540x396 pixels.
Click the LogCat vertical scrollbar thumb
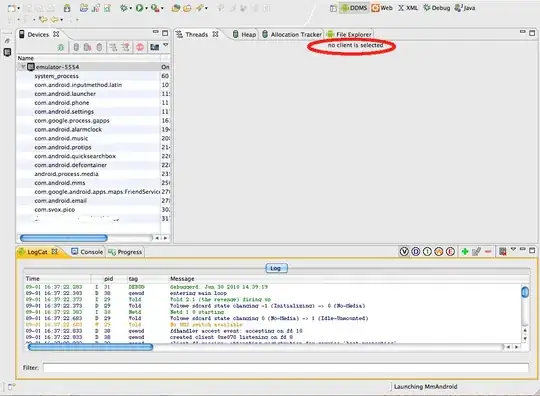click(x=525, y=292)
